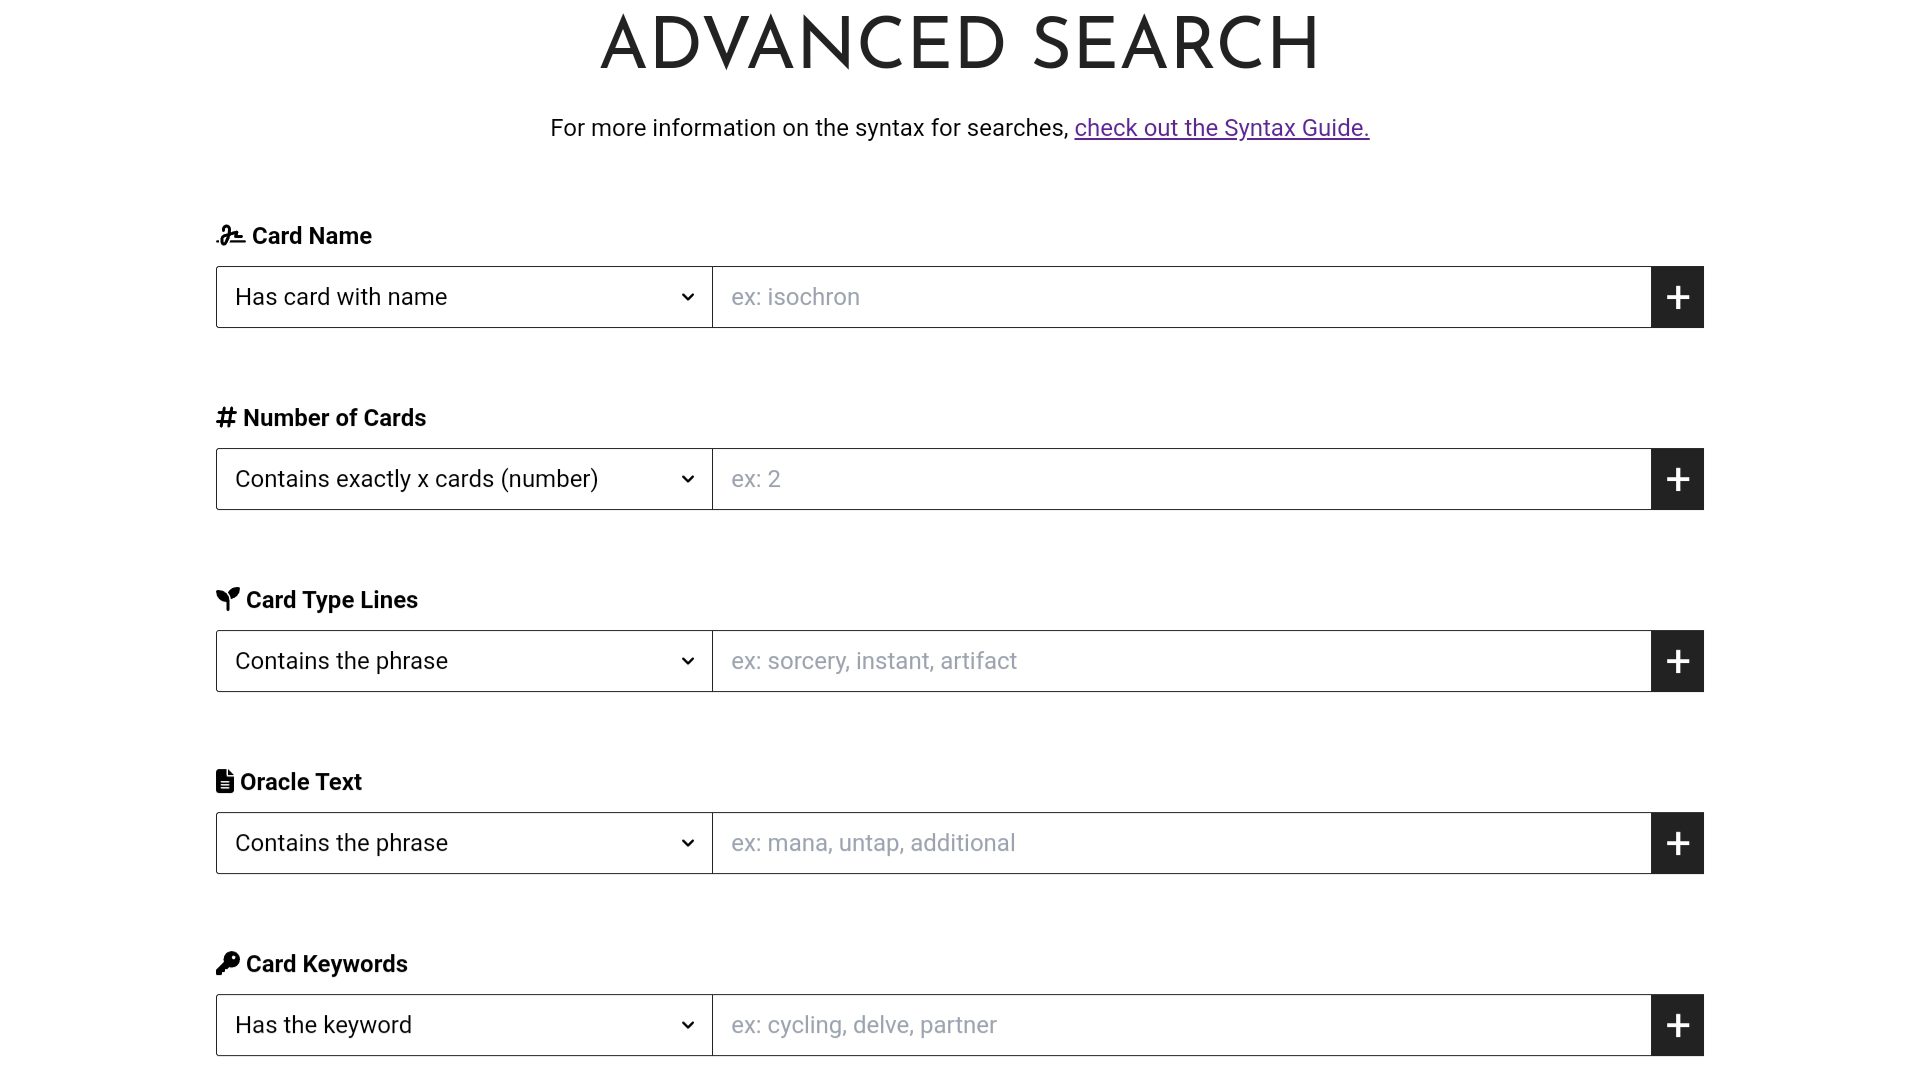Expand the 'Has the keyword' dropdown
The height and width of the screenshot is (1068, 1920).
(464, 1025)
